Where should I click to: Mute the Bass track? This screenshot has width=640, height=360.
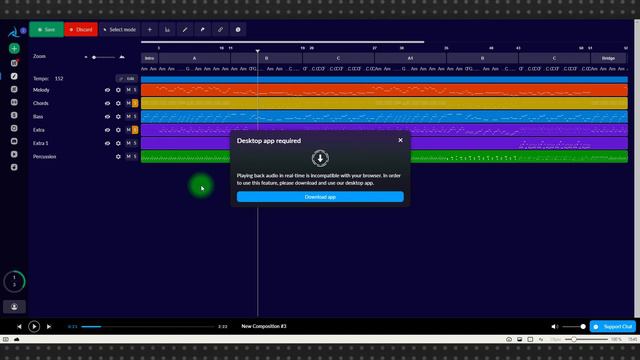(129, 117)
